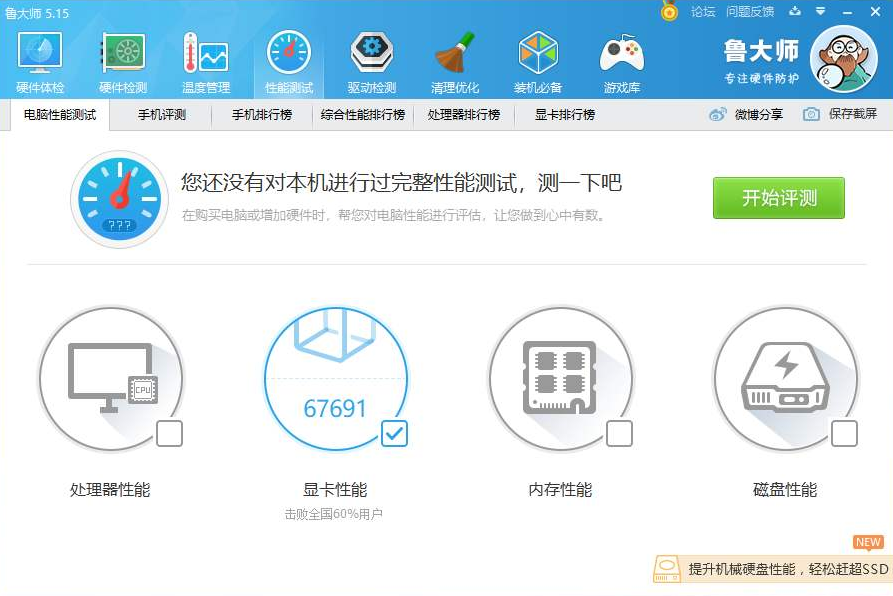Click the speedometer ??? score gauge
893x596 pixels.
(120, 199)
